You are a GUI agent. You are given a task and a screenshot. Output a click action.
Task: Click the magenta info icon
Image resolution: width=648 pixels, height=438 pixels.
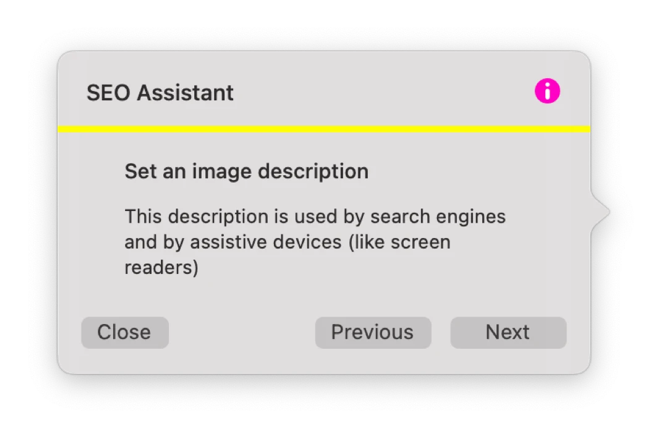pos(547,91)
